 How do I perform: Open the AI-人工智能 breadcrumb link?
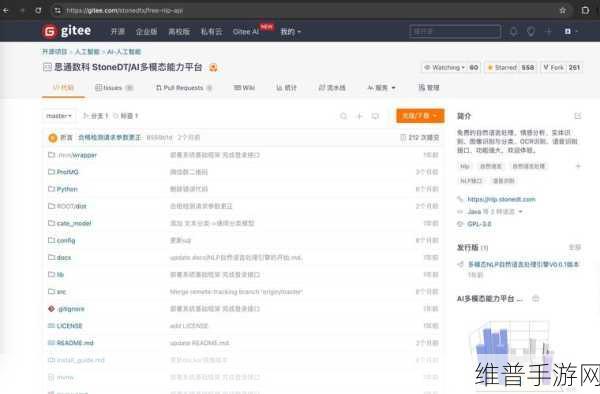click(124, 52)
